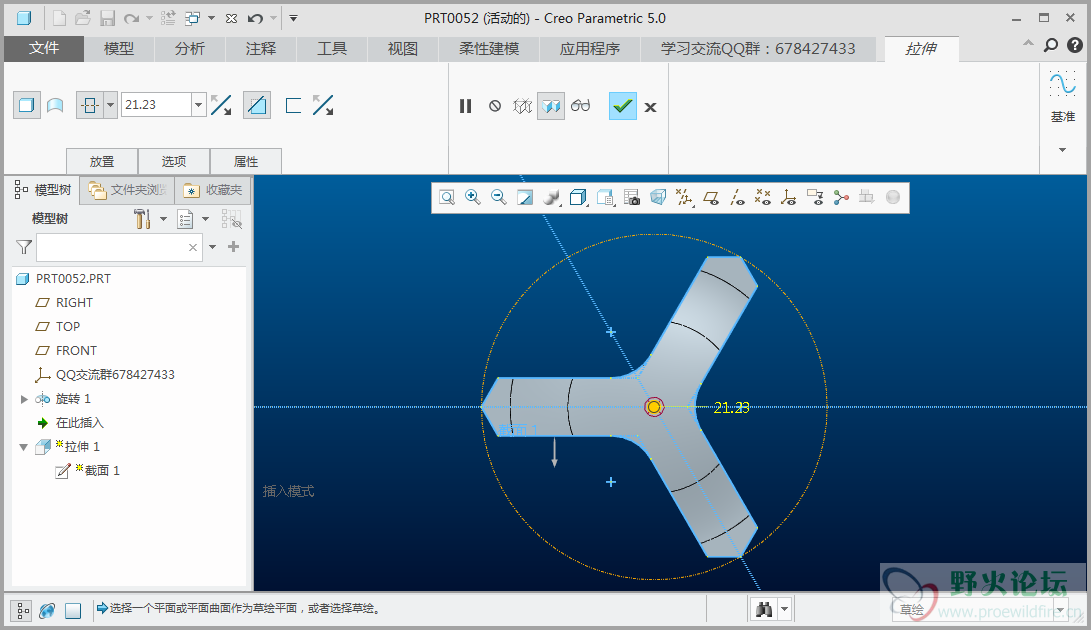
Task: Select extrude as solid option
Action: (26, 105)
